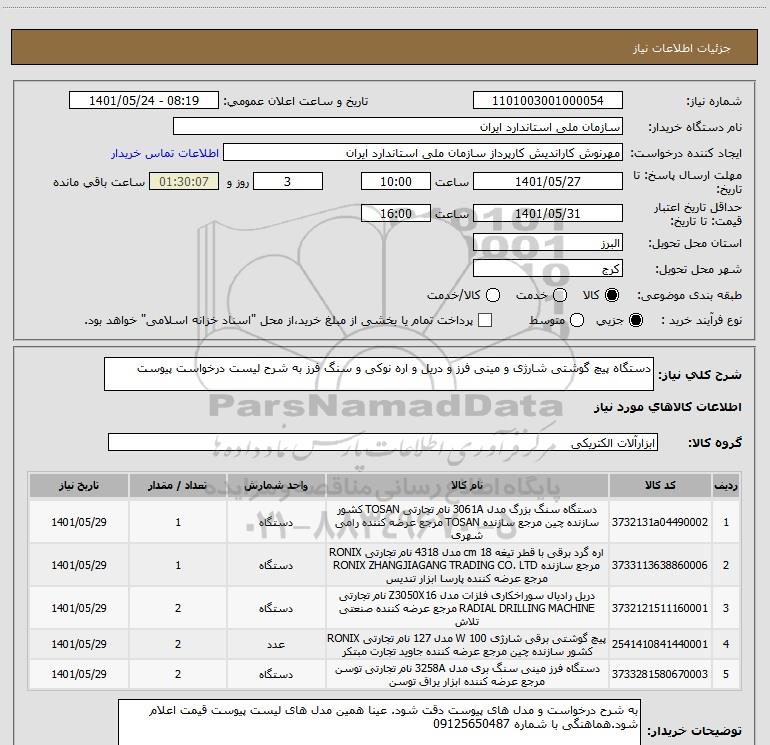The width and height of the screenshot is (770, 745).
Task: Click the request creator name field
Action: click(423, 153)
